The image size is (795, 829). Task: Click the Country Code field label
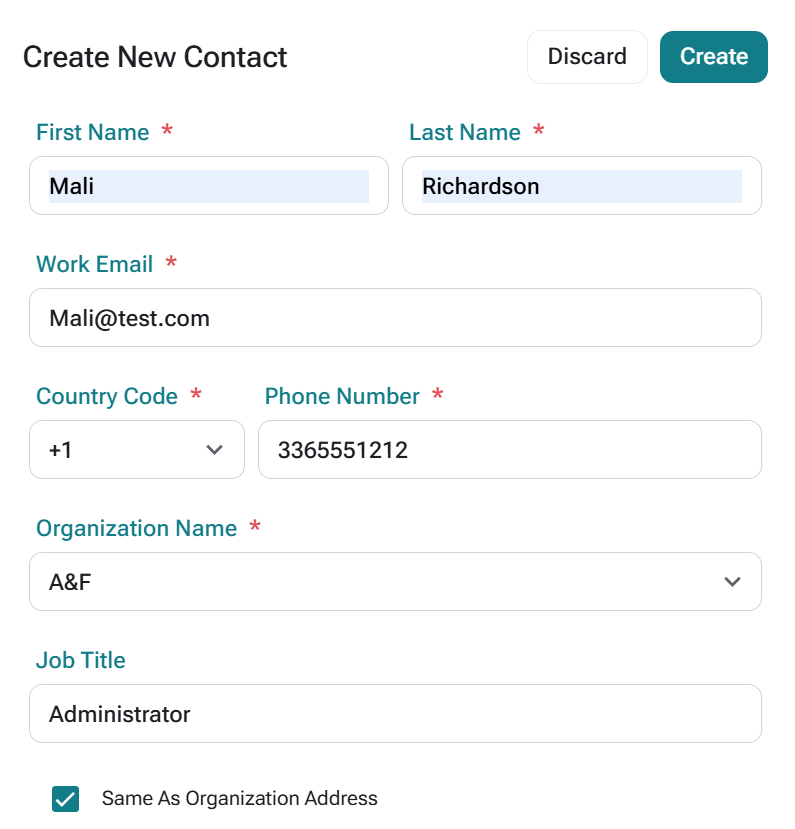pos(107,397)
